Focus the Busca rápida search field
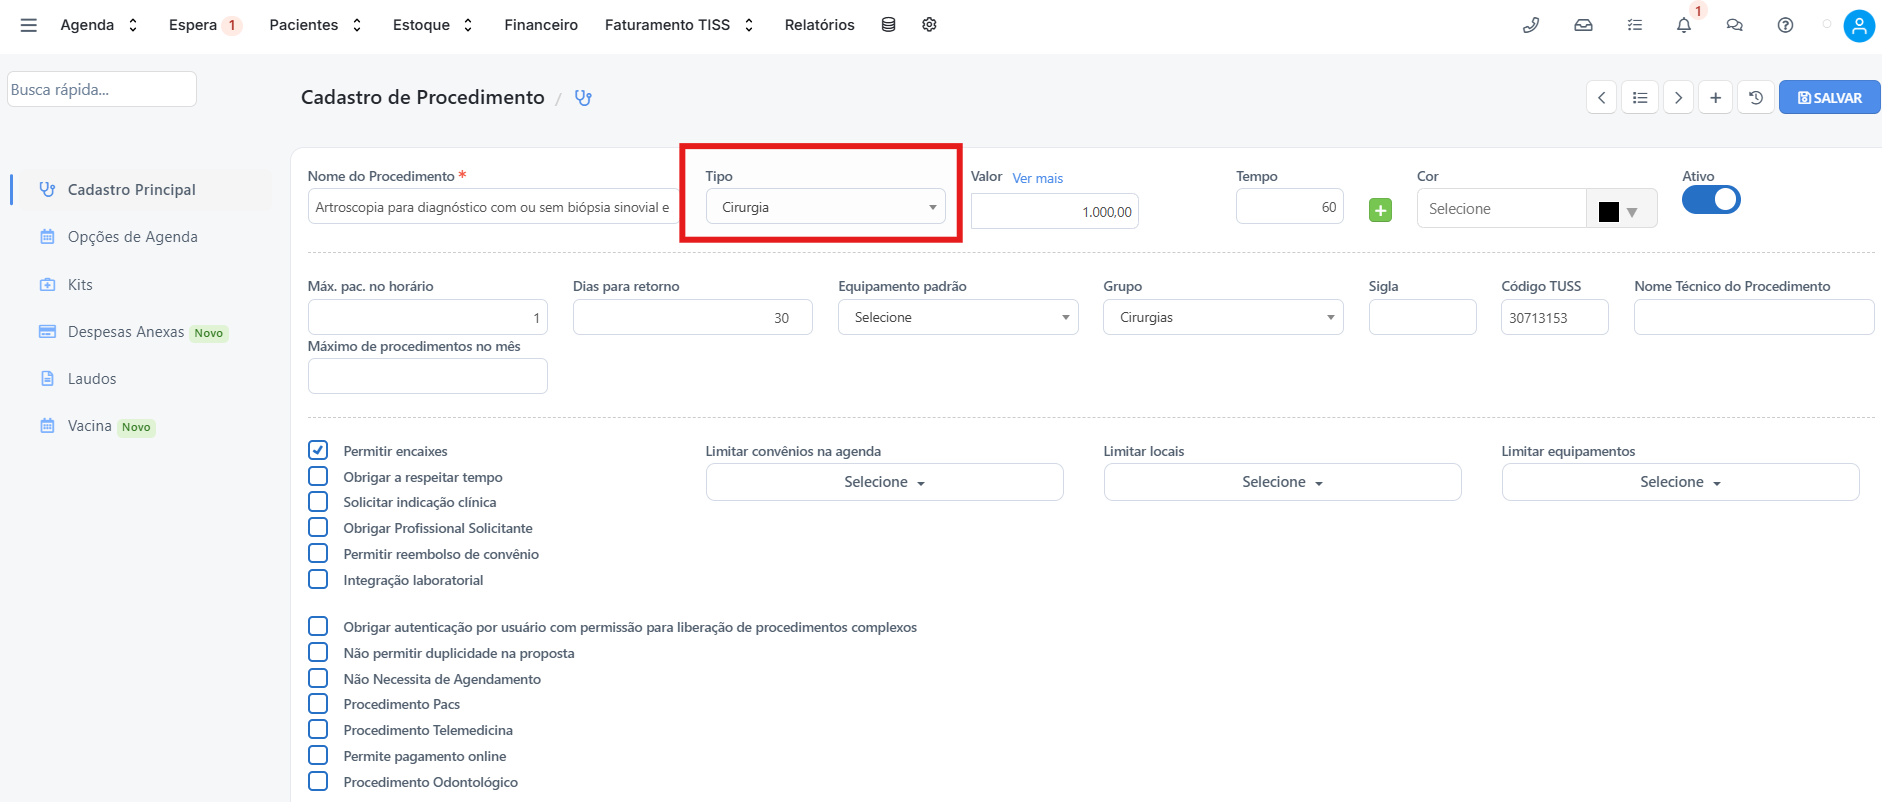1882x802 pixels. [x=102, y=89]
